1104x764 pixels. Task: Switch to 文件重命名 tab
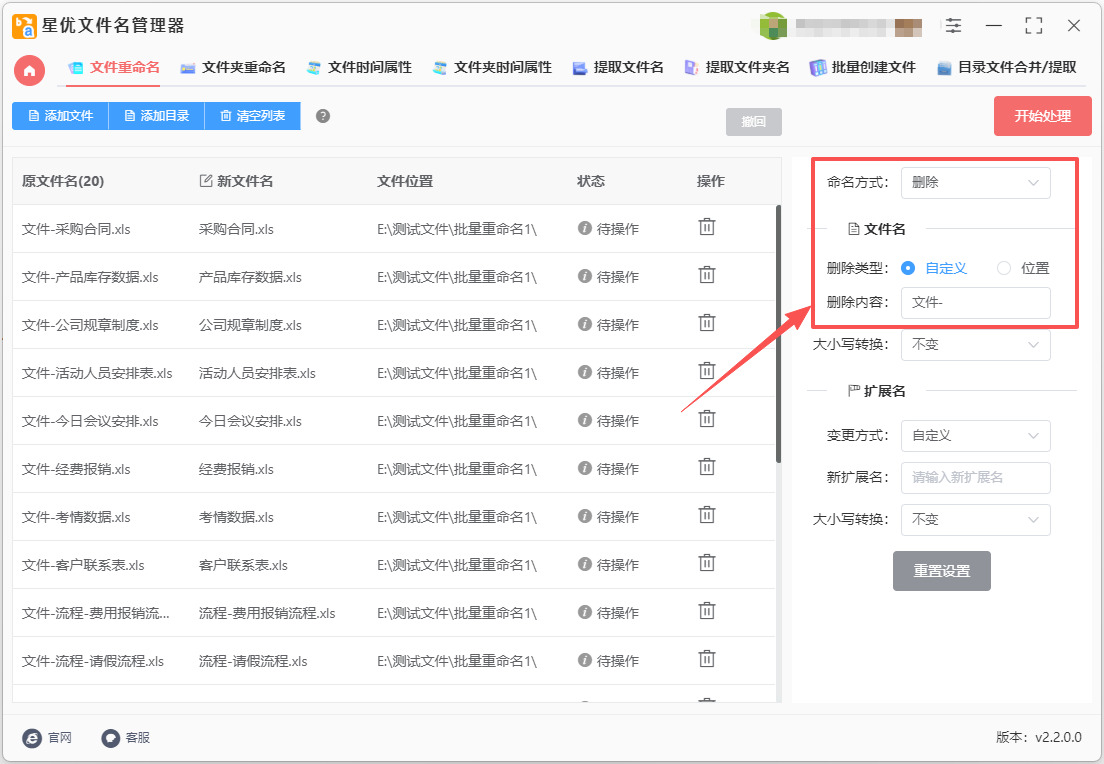[114, 68]
